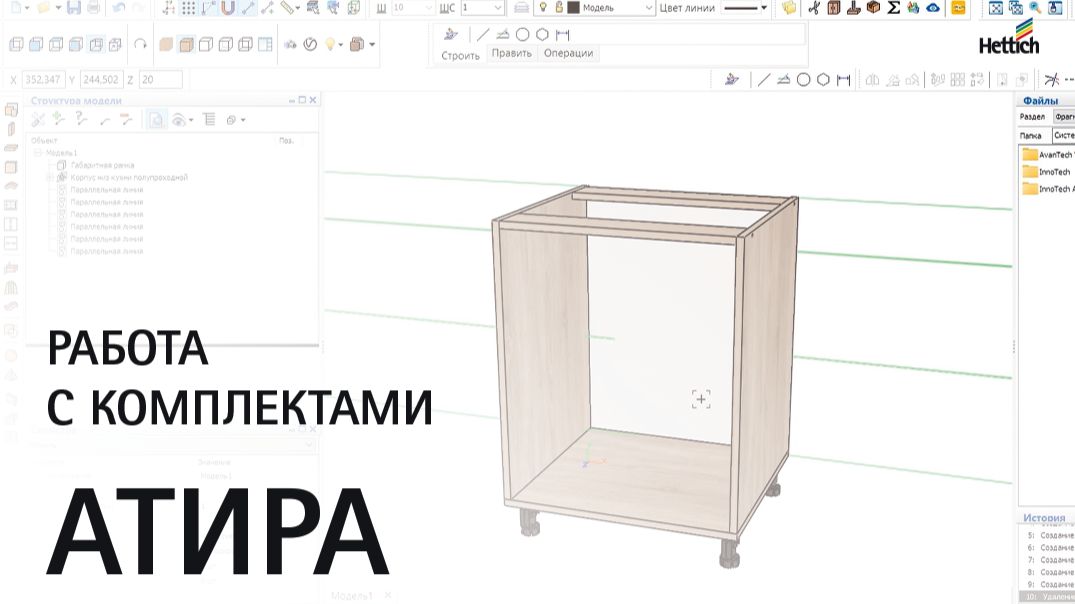Click the orange-yellow toolbar button
This screenshot has height=604, width=1075.
click(958, 8)
